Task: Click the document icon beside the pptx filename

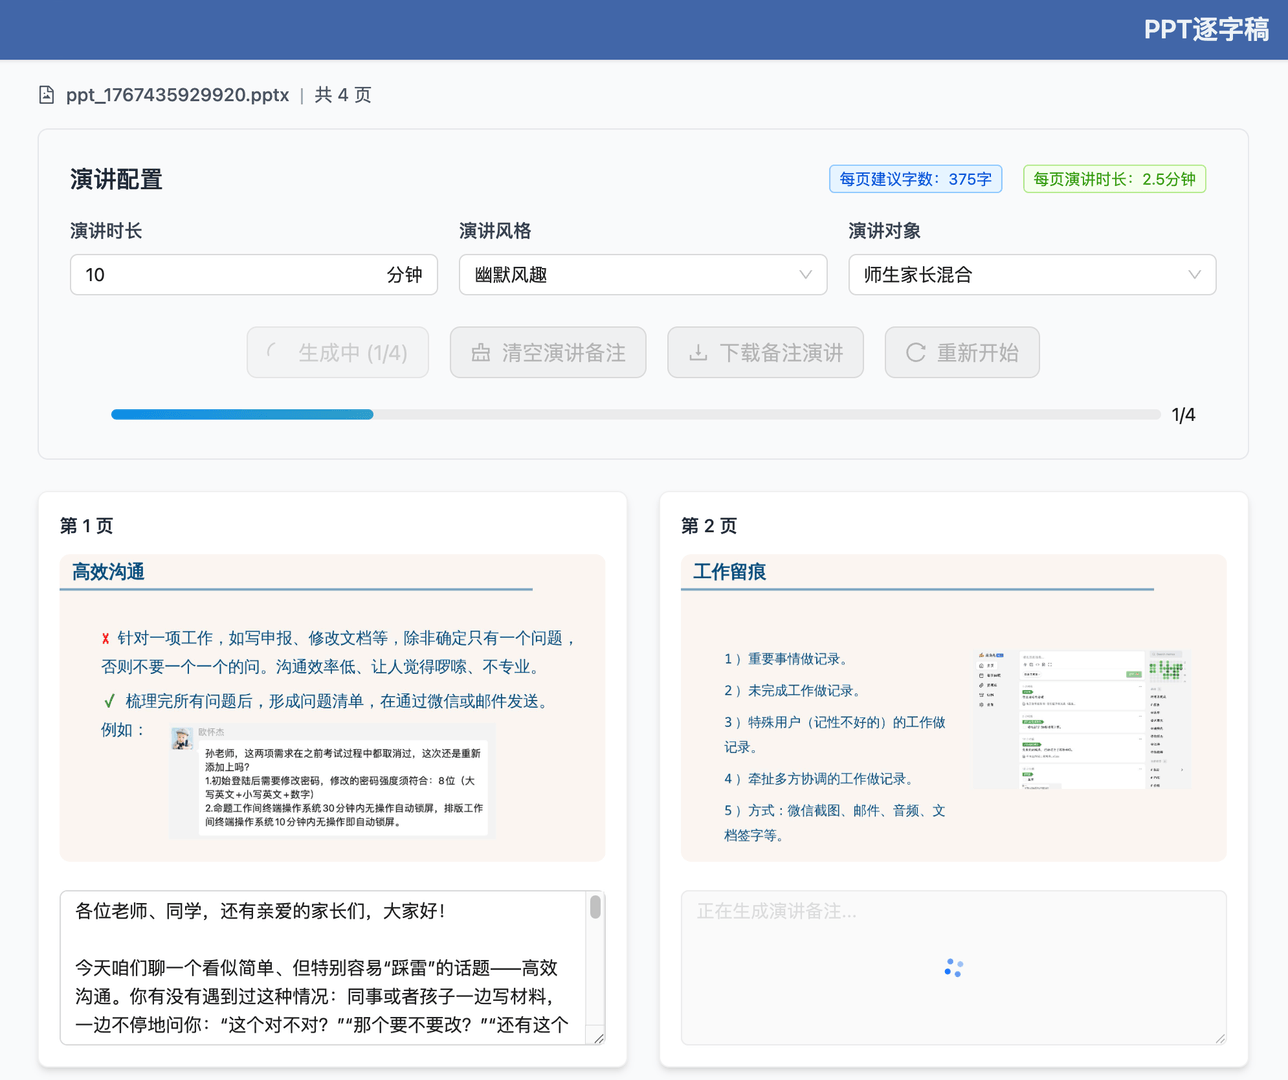Action: coord(46,93)
